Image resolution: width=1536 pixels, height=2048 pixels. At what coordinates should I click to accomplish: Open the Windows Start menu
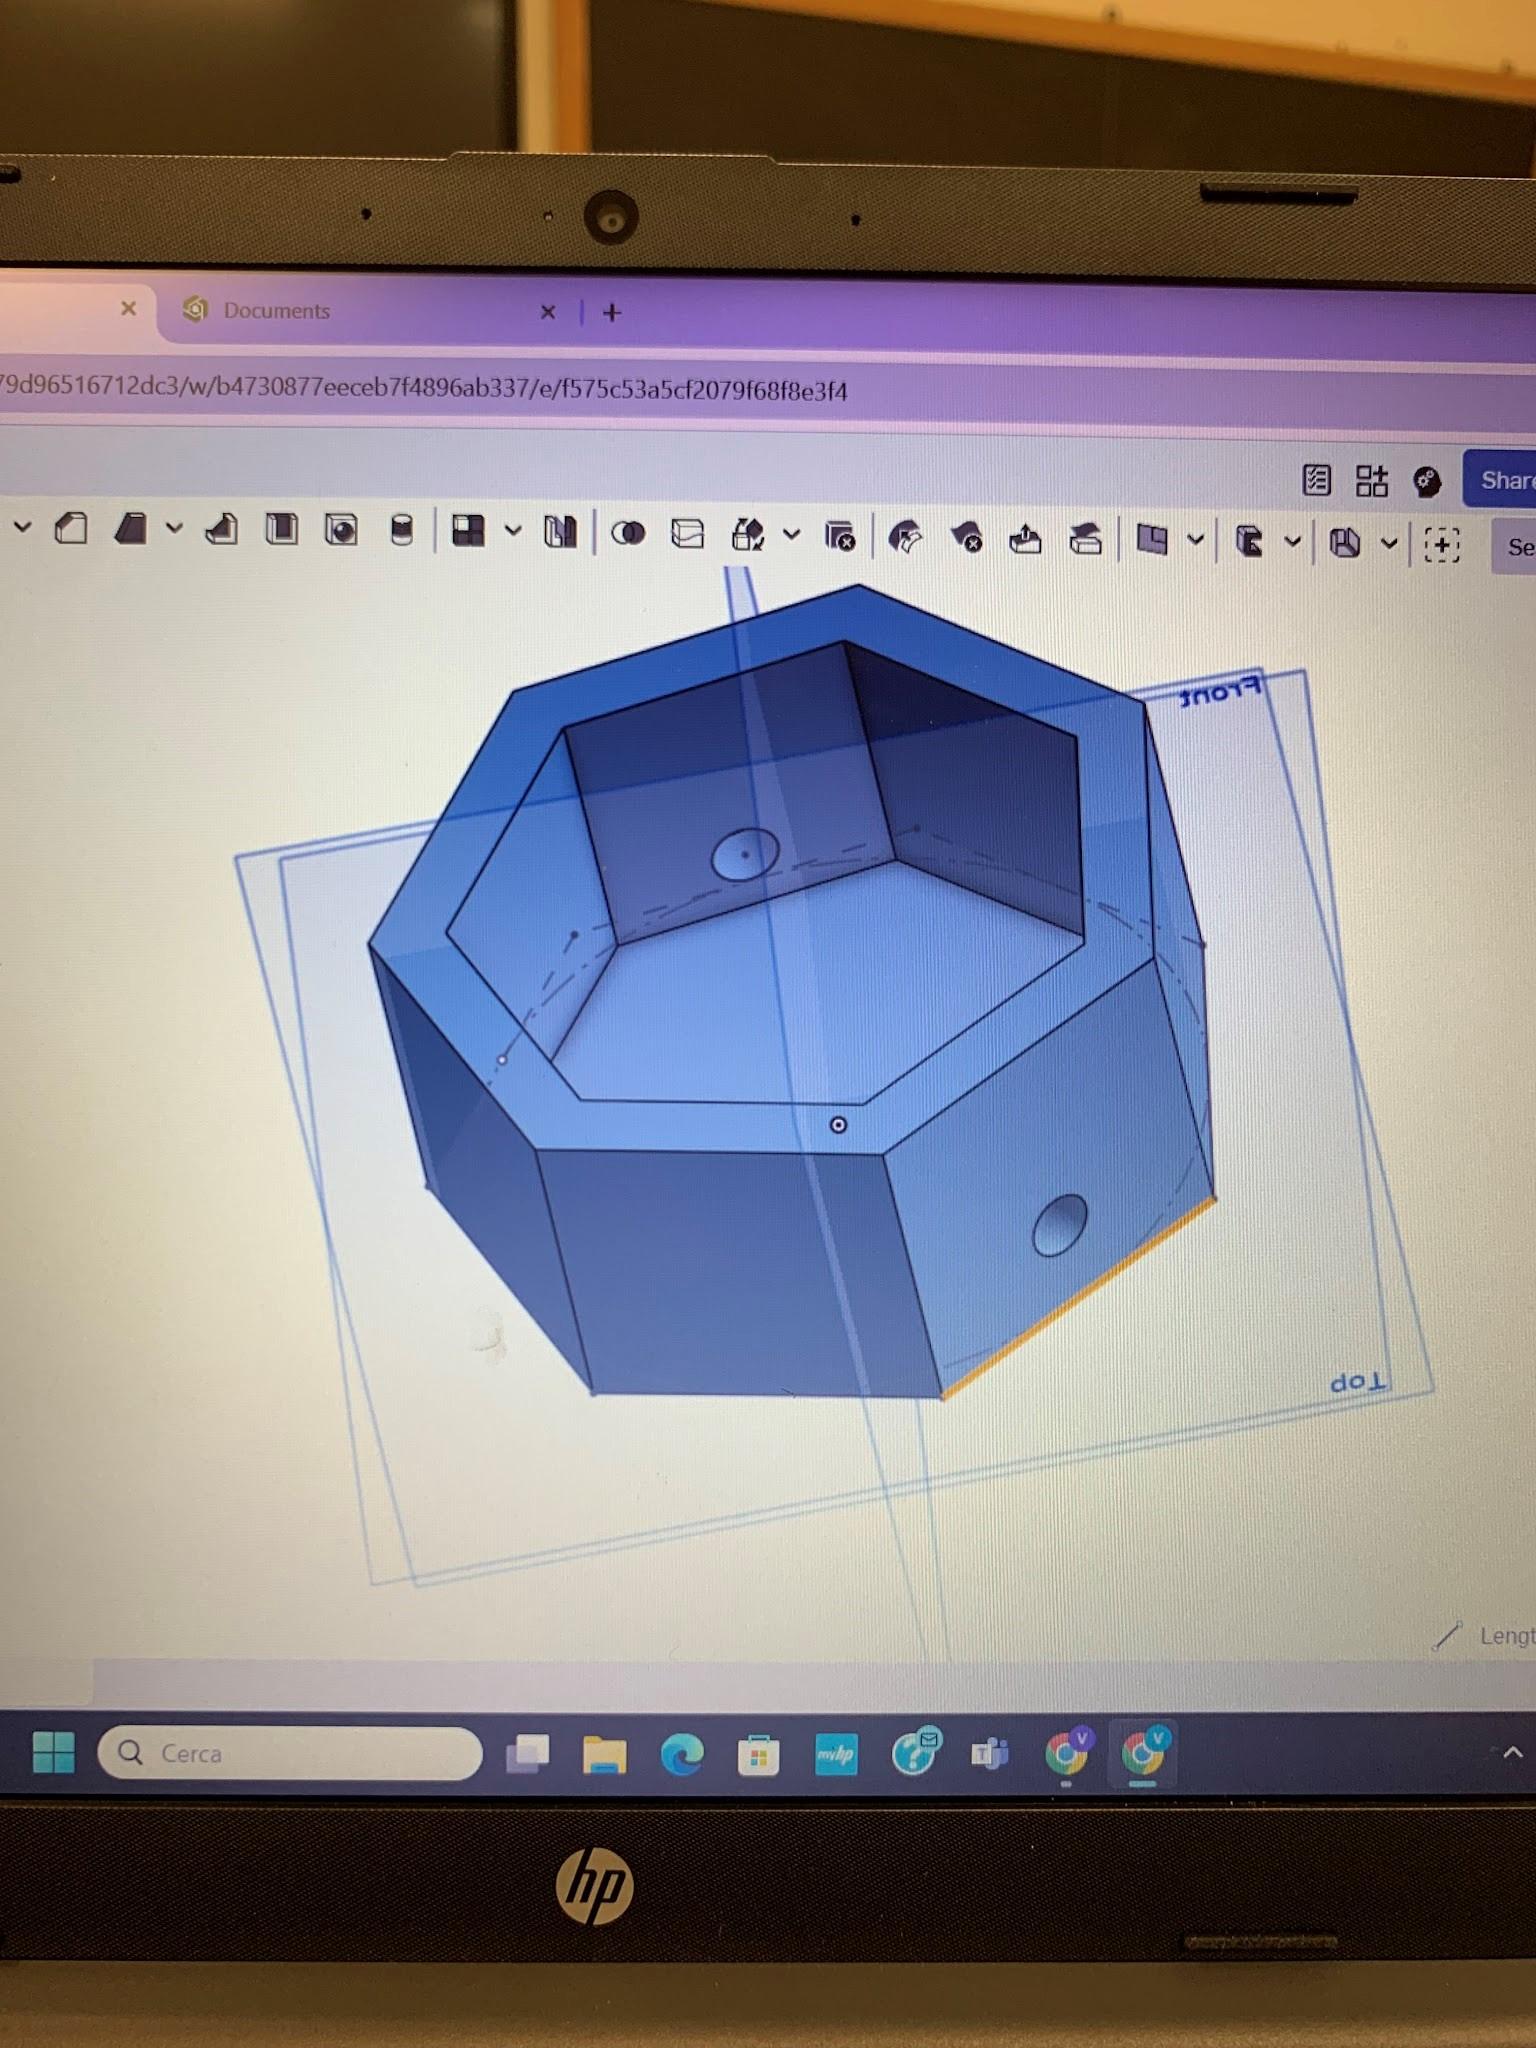tap(53, 1752)
